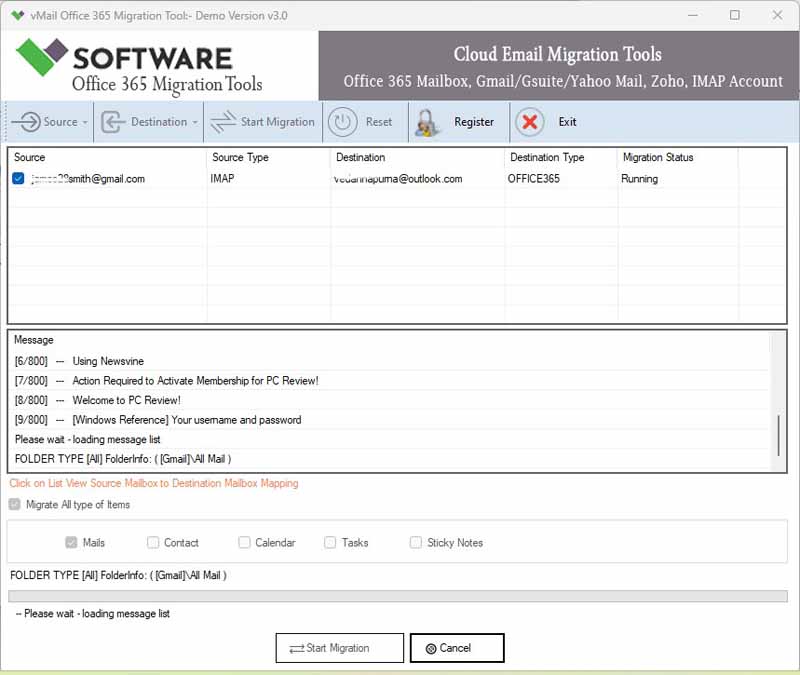The width and height of the screenshot is (800, 675).
Task: Click the red X Exit icon
Action: click(530, 122)
